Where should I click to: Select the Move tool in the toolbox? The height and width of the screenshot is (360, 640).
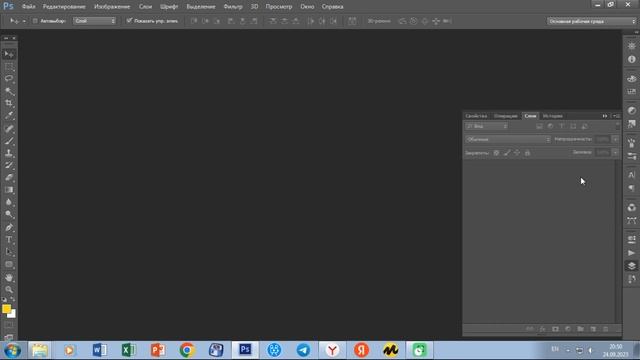pyautogui.click(x=9, y=54)
